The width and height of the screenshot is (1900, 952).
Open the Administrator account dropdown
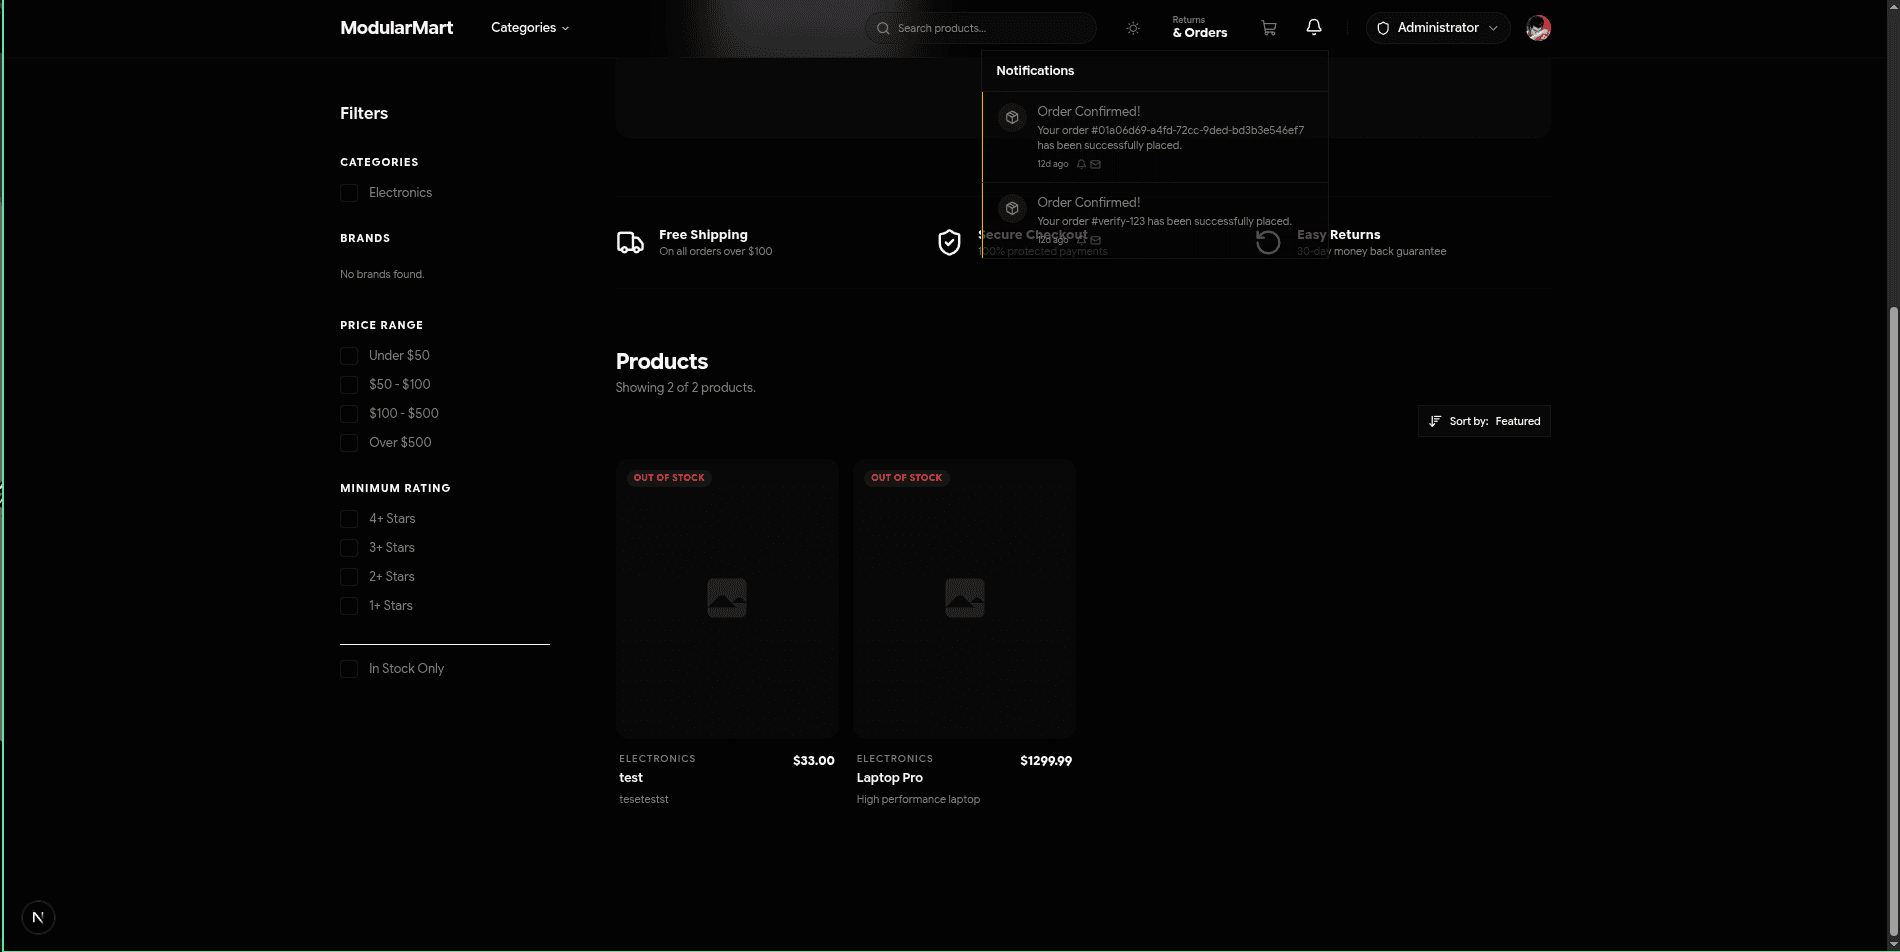coord(1438,28)
